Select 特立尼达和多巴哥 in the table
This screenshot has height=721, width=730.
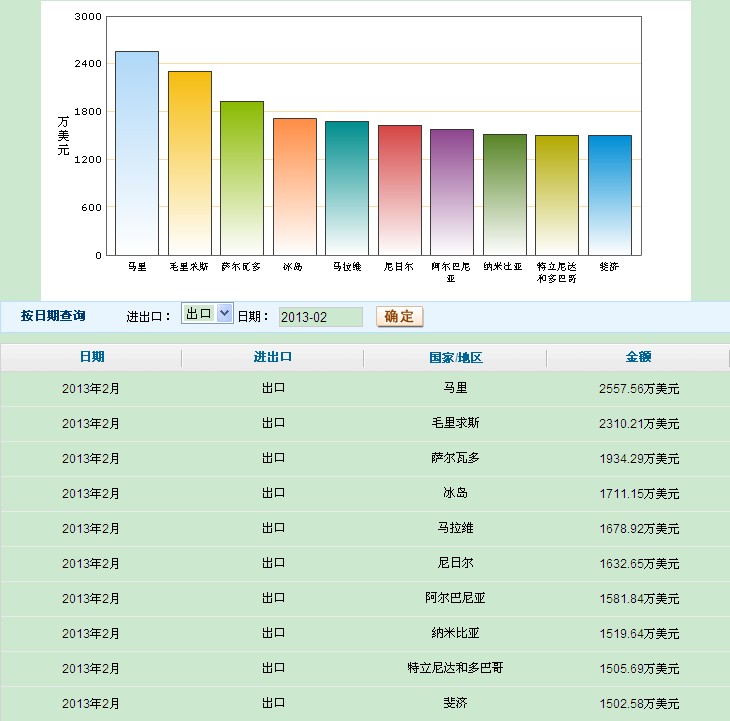[x=455, y=667]
